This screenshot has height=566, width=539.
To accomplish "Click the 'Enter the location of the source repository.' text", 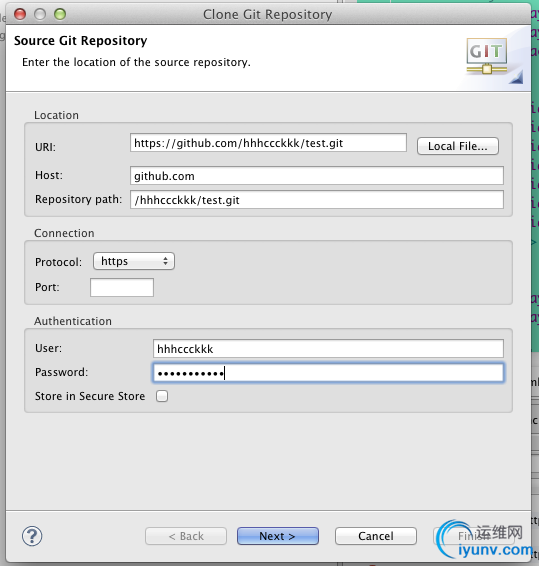I will coord(136,62).
